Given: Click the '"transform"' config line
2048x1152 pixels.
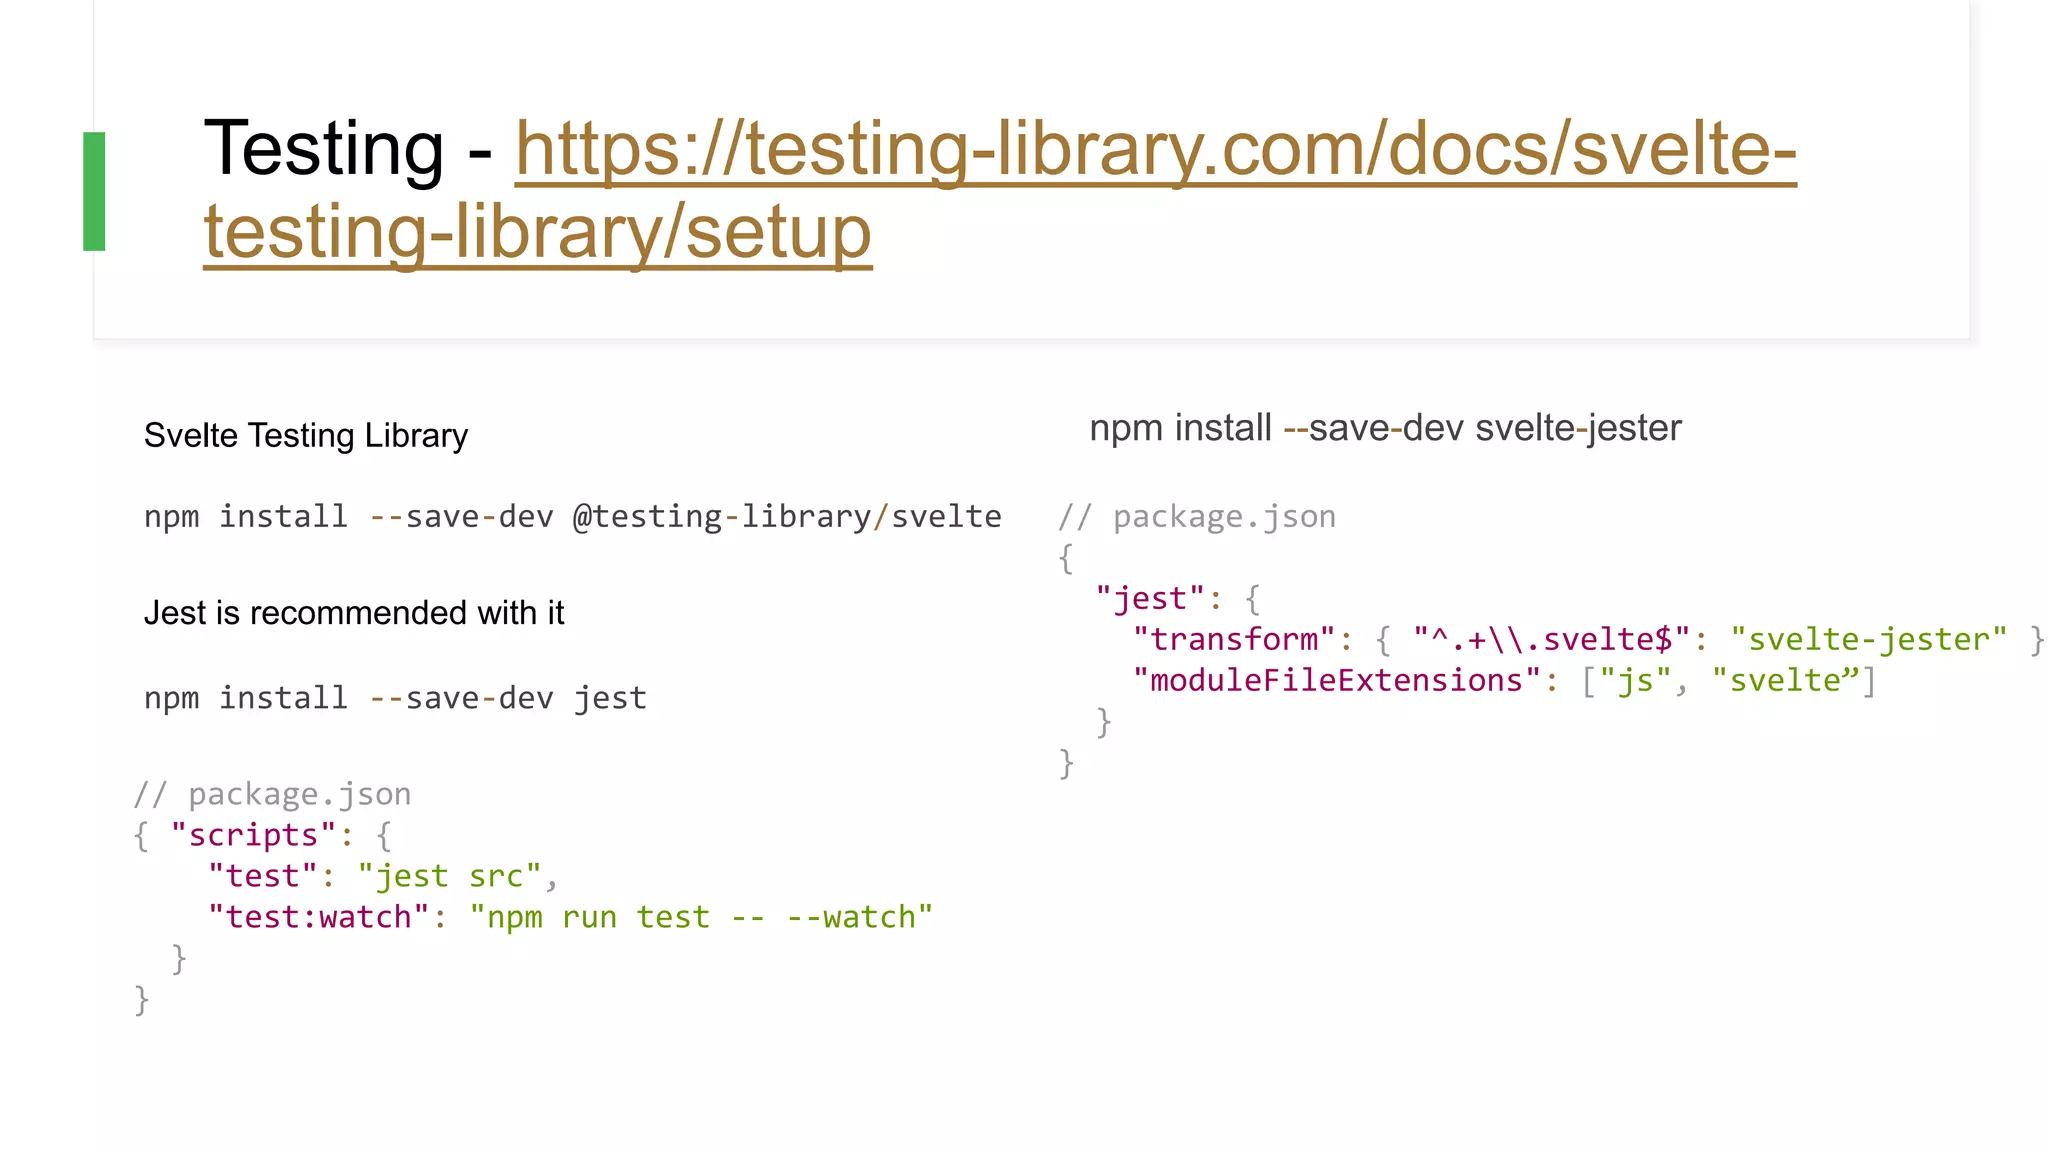Looking at the screenshot, I should pyautogui.click(x=1589, y=639).
